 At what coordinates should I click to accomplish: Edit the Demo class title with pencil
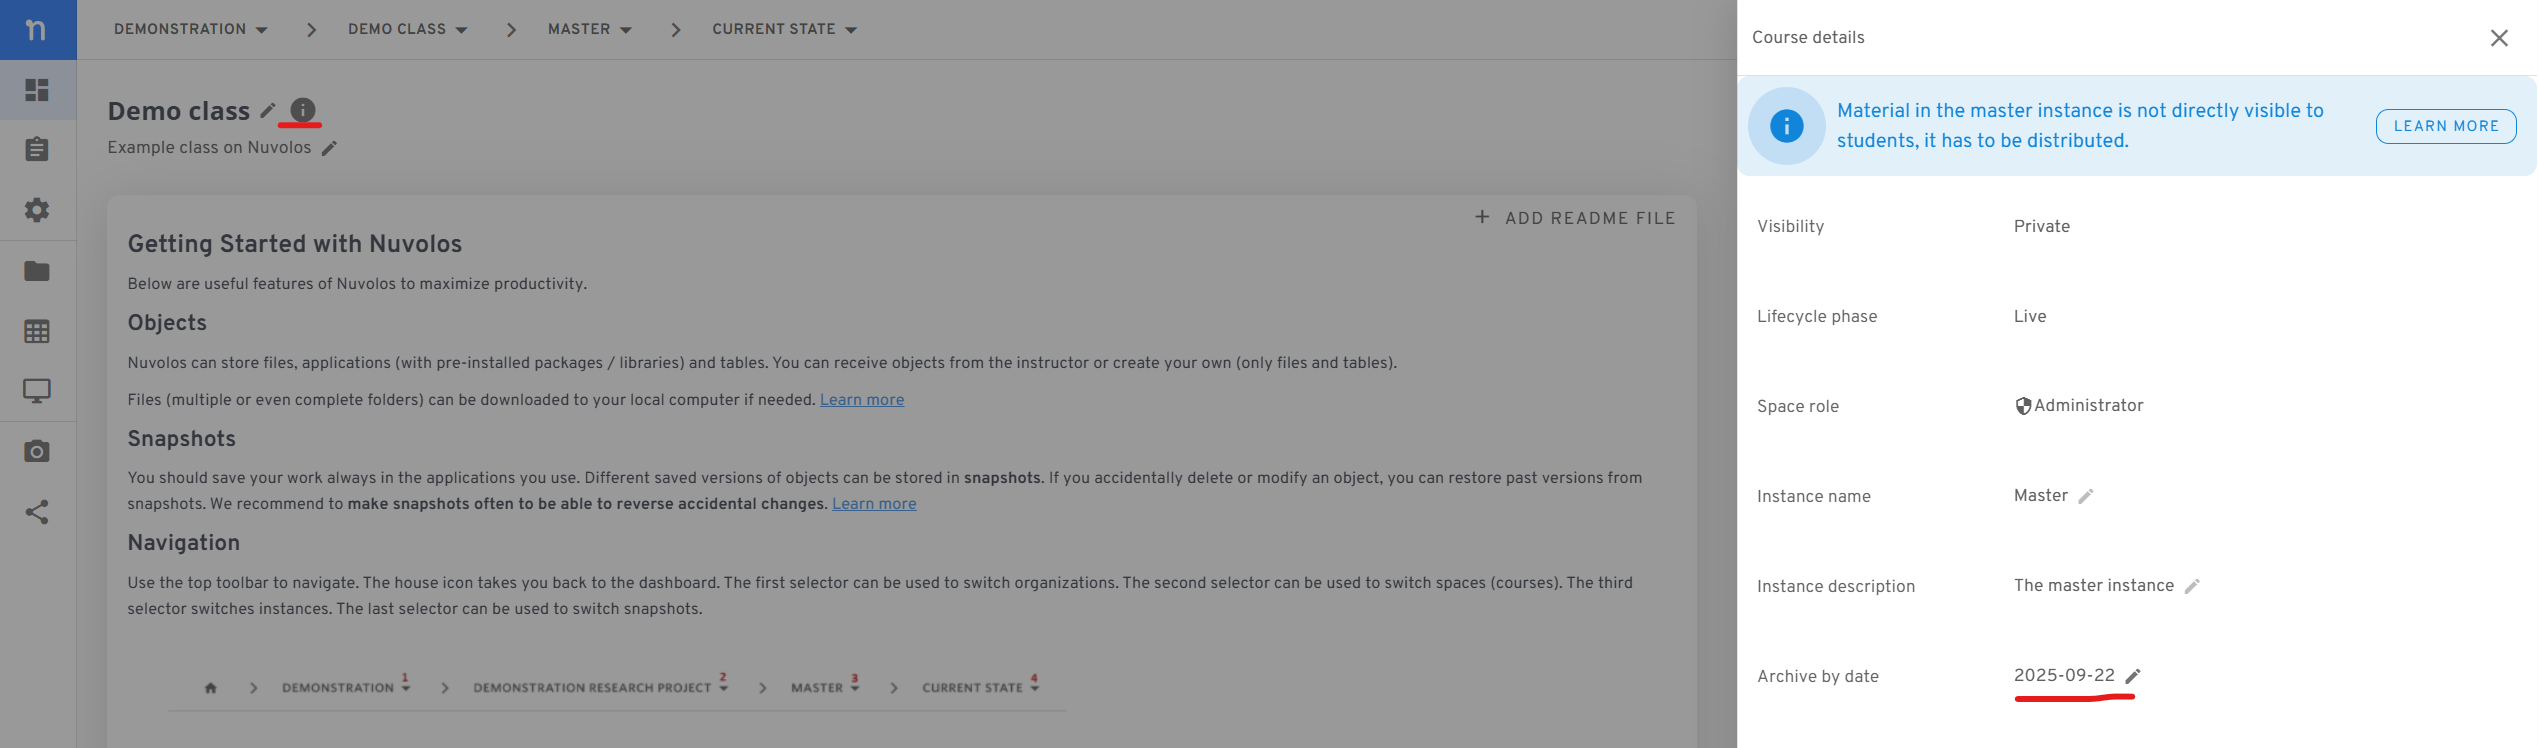coord(268,111)
